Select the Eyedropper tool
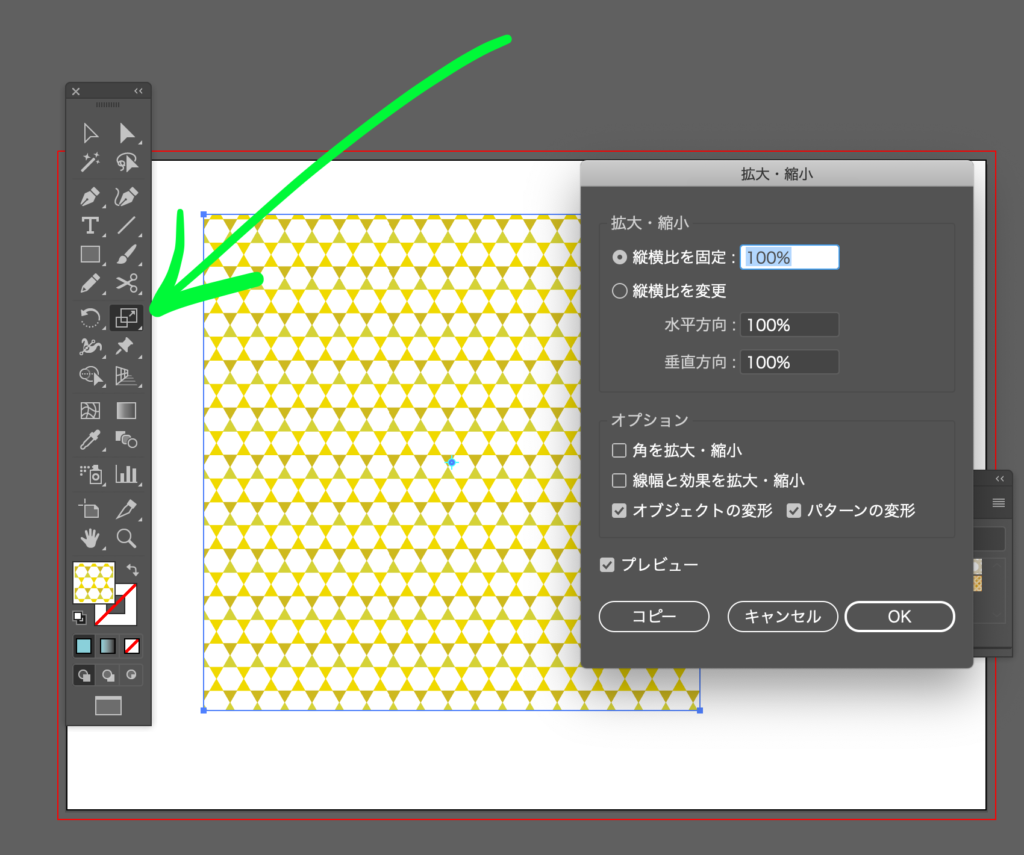Viewport: 1024px width, 855px height. (x=90, y=440)
